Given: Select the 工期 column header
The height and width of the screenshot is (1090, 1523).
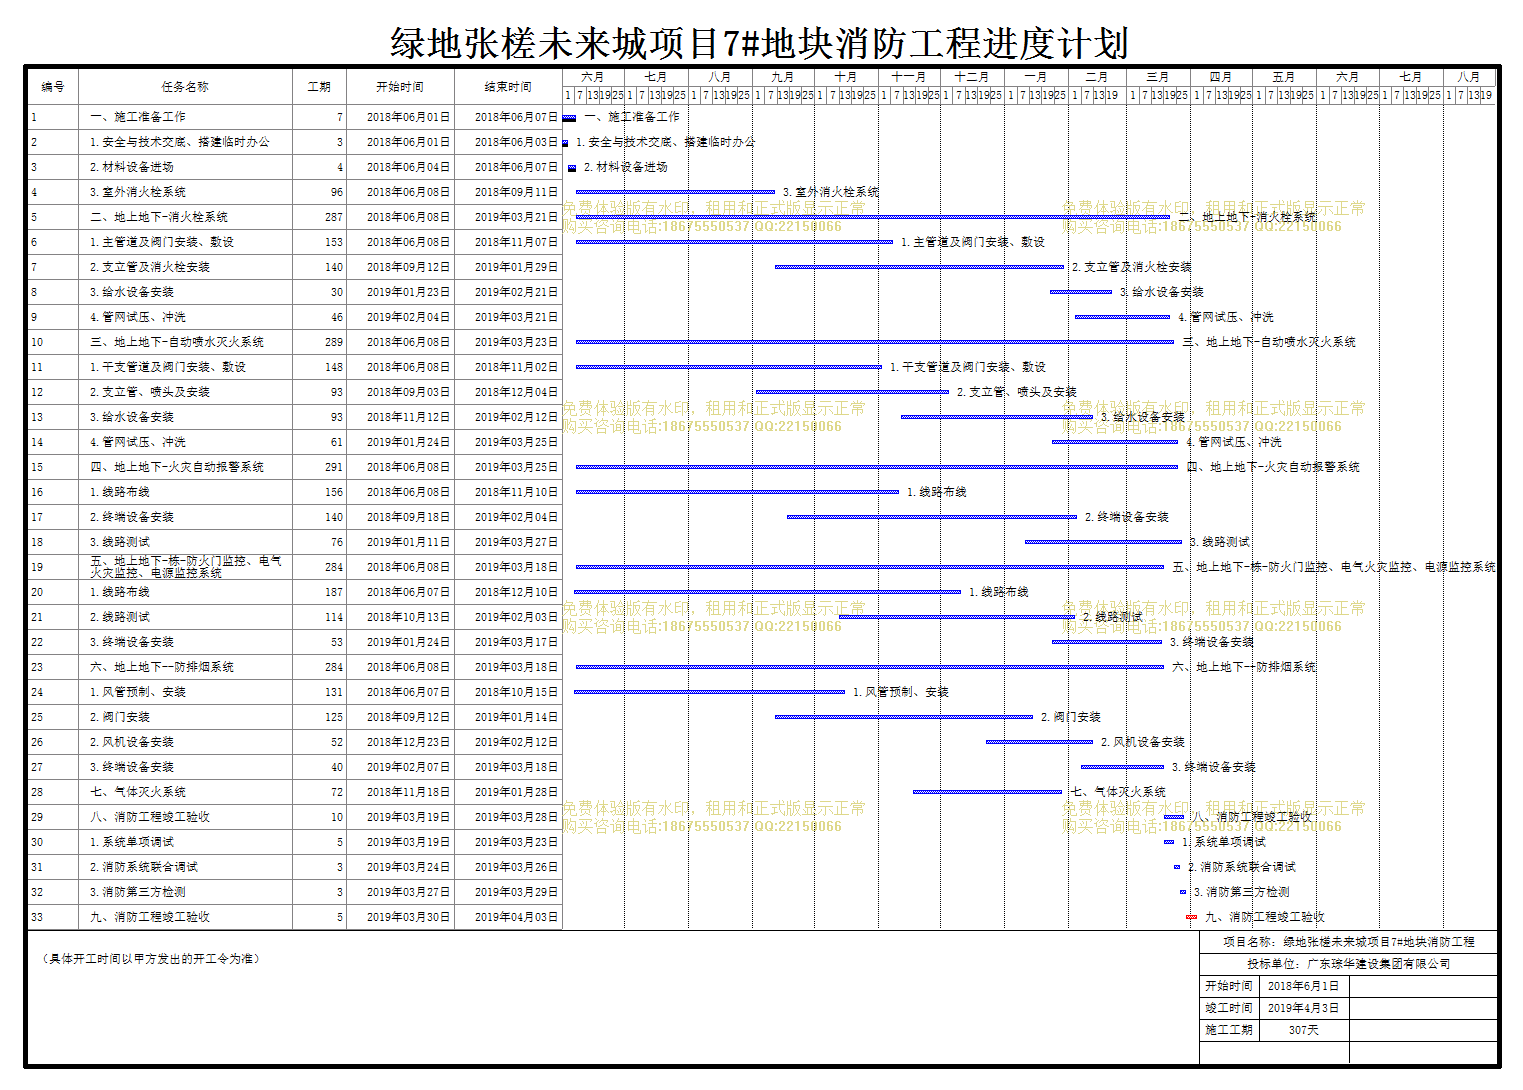Looking at the screenshot, I should point(319,87).
